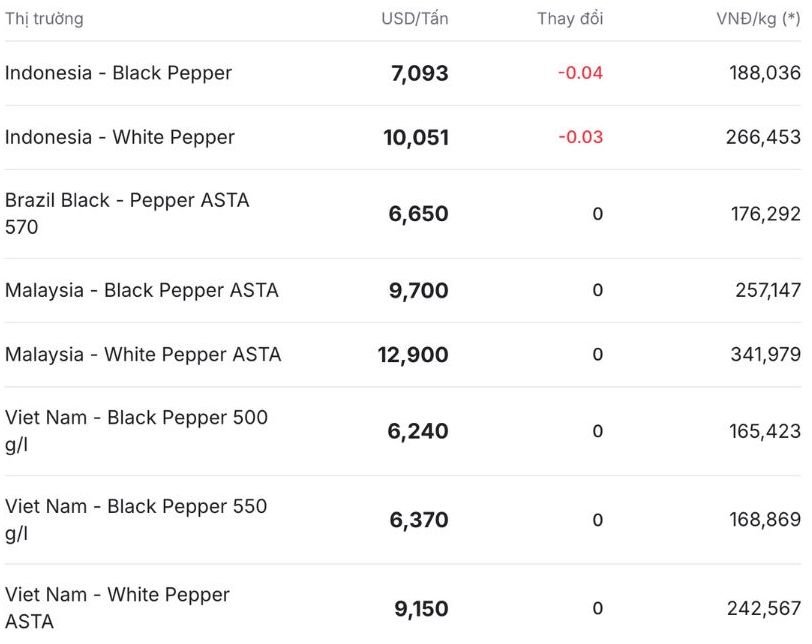The width and height of the screenshot is (812, 644).
Task: Open the Malaysia - Black Pepper ASTA entry
Action: click(141, 290)
